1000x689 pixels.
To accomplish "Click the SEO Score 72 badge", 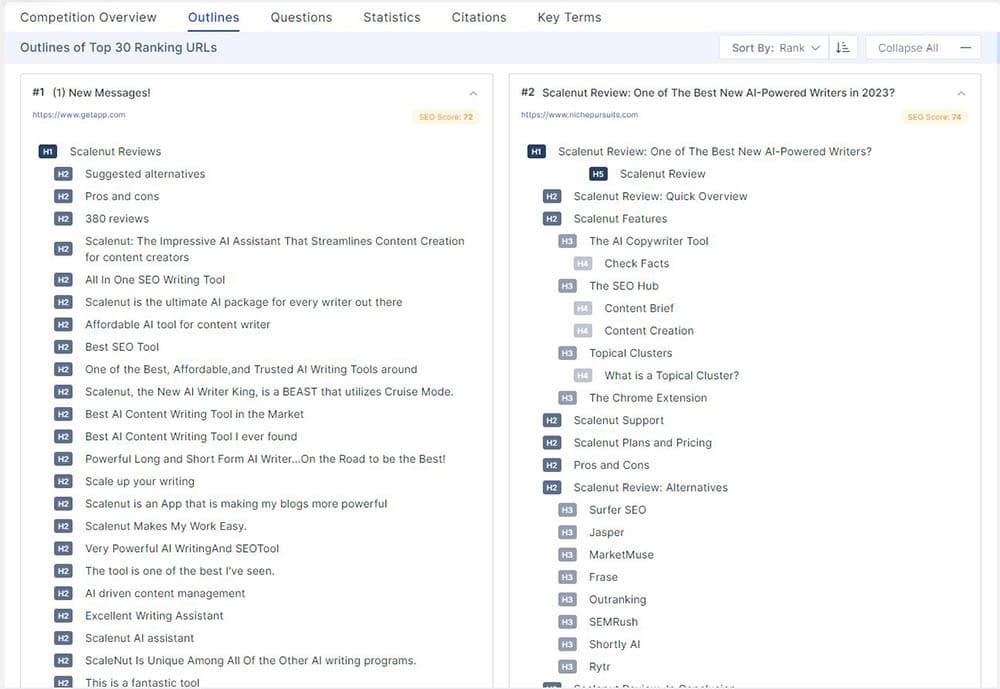I will tap(445, 117).
